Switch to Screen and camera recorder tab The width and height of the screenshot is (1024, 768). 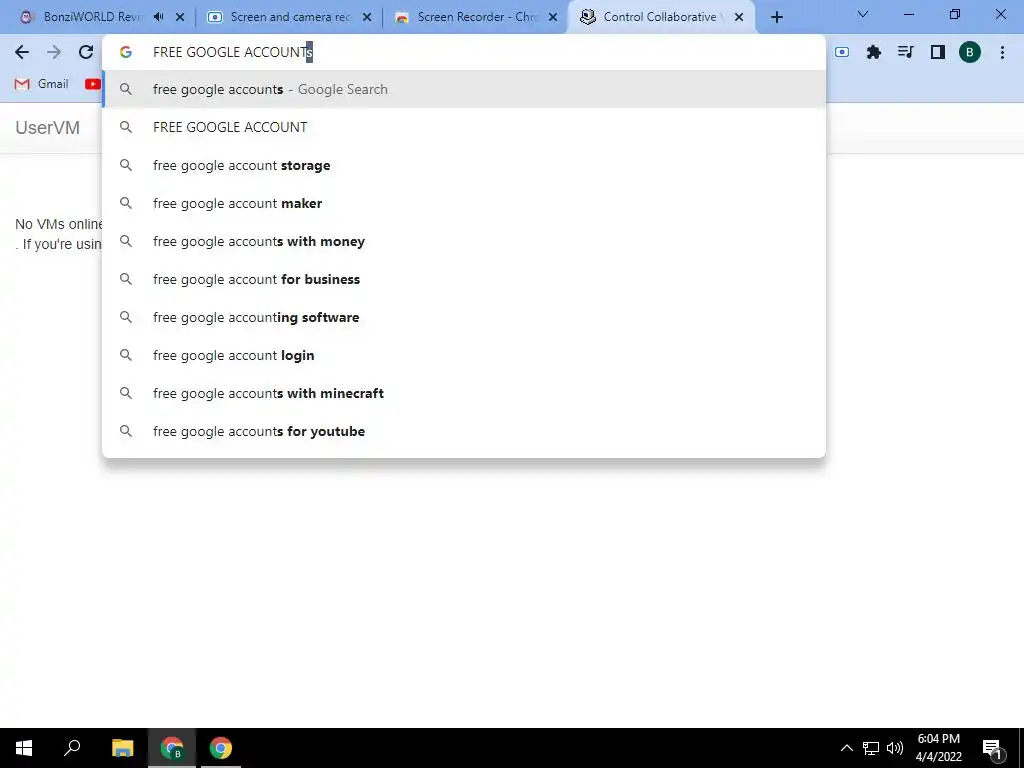[287, 17]
